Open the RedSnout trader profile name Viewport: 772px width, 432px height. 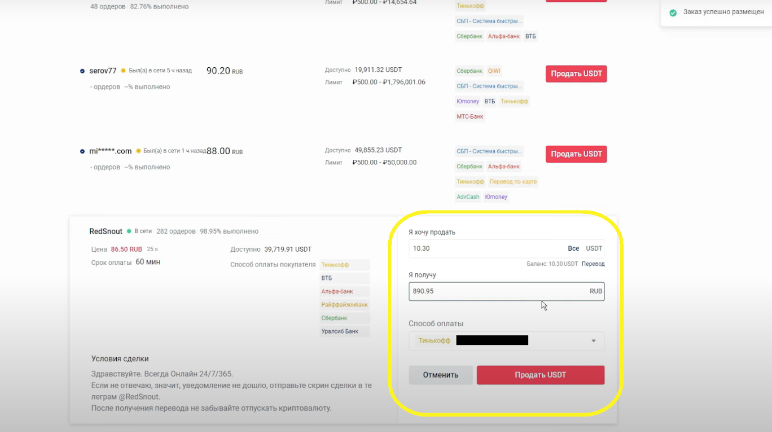click(105, 230)
